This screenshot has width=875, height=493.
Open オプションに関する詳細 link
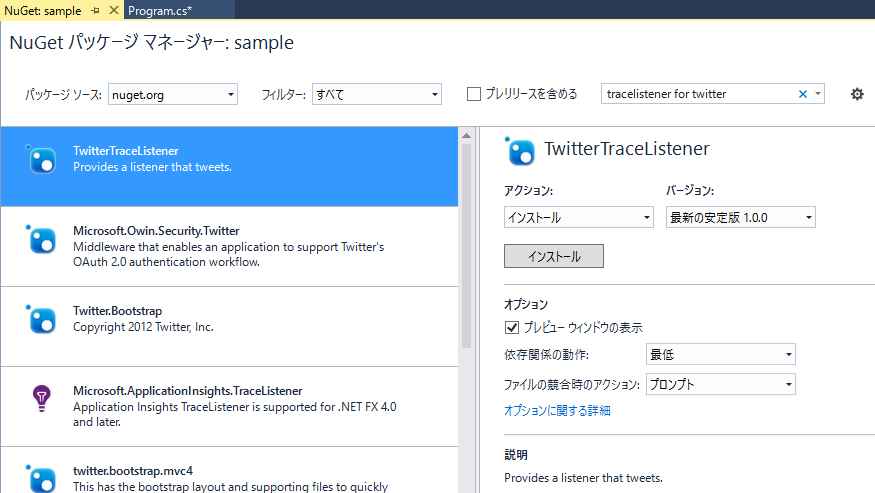tap(557, 410)
